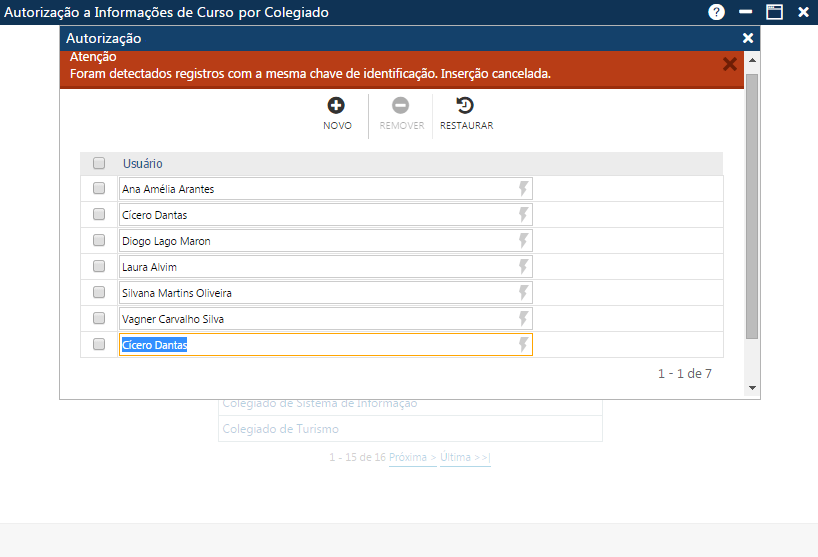Click lightning lookup icon for Ana Amélia Arantes
The height and width of the screenshot is (557, 818).
coord(522,189)
